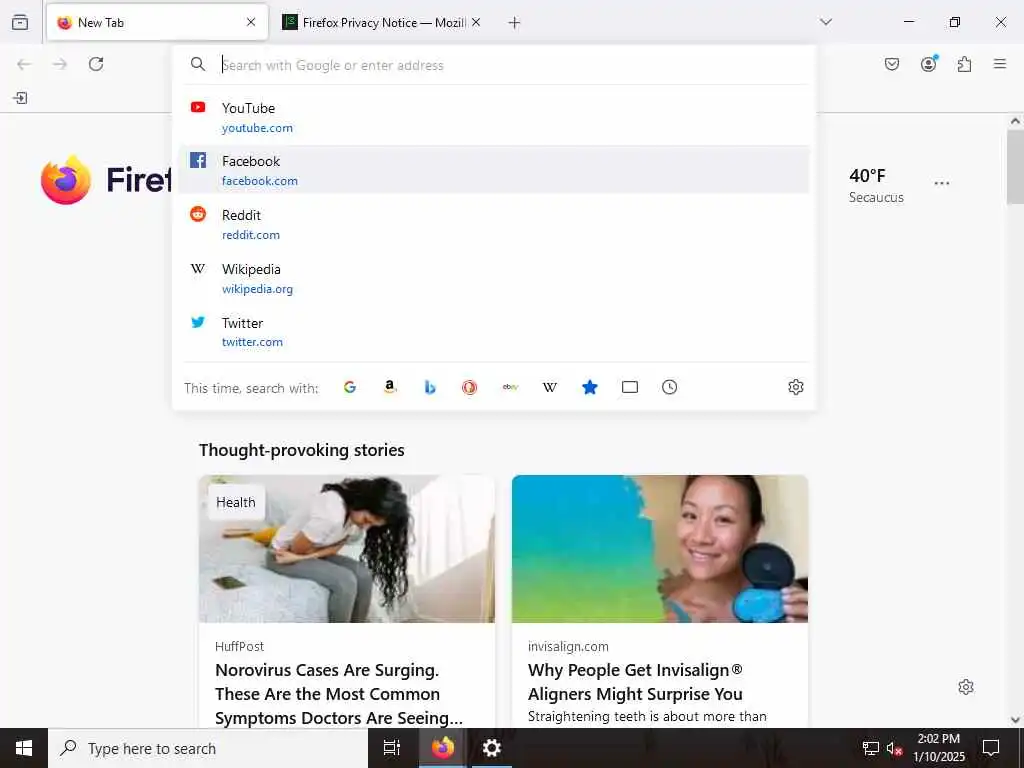Image resolution: width=1024 pixels, height=768 pixels.
Task: Click the import bookmarks toolbar icon
Action: [20, 98]
